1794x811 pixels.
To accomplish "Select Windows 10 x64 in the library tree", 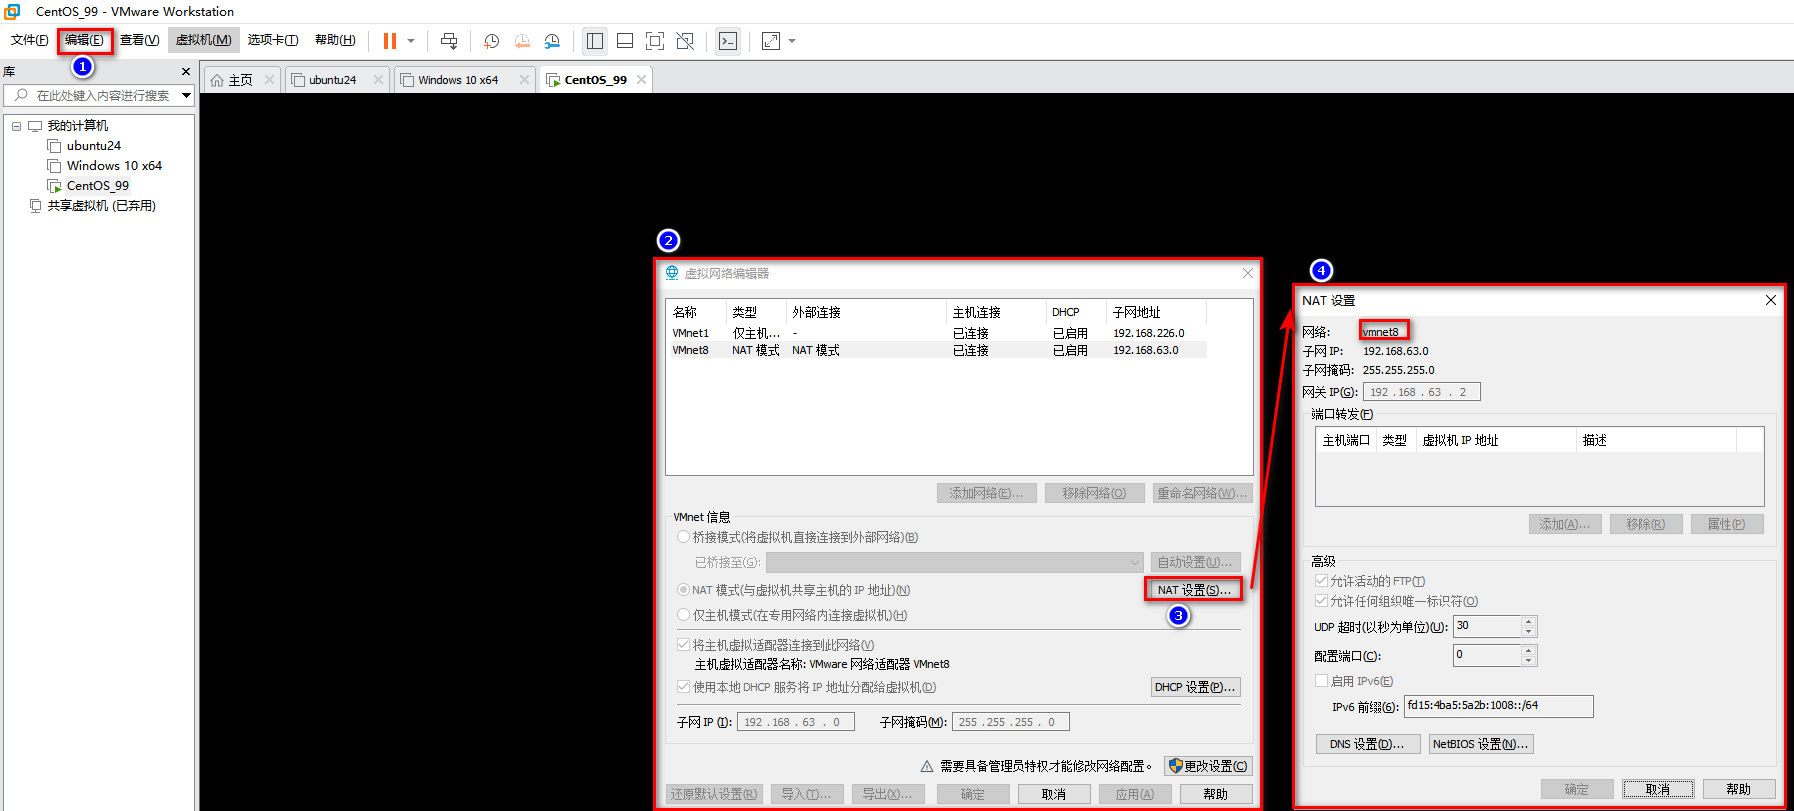I will point(114,166).
